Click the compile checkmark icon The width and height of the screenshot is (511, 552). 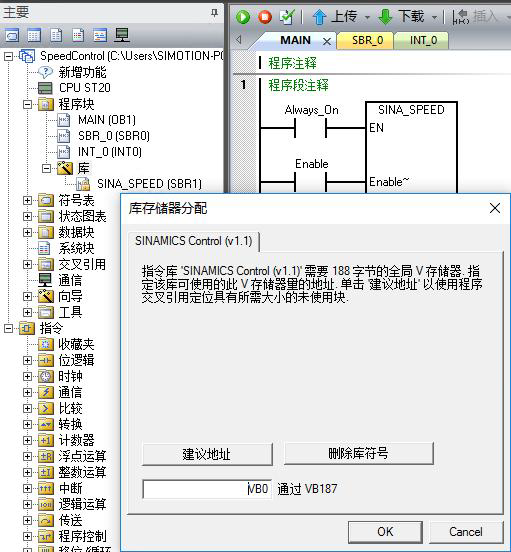pyautogui.click(x=288, y=17)
